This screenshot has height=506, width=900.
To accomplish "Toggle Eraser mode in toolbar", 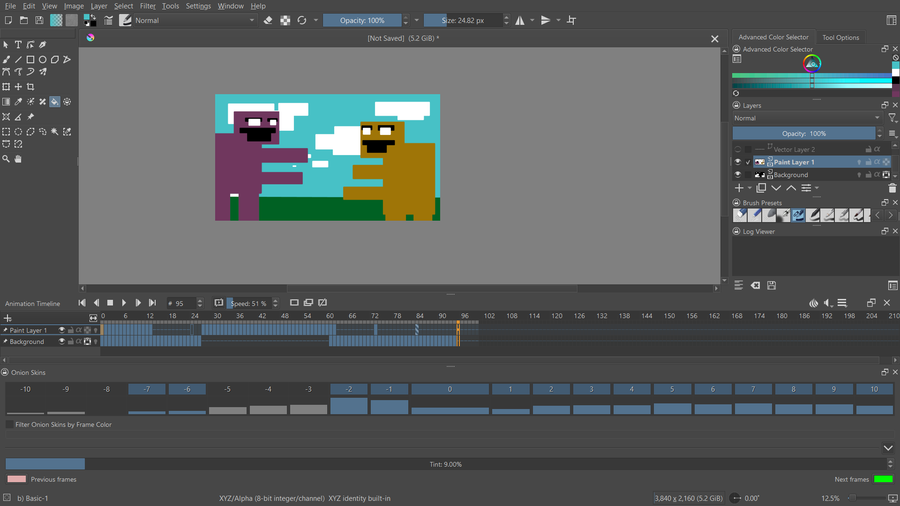I will click(268, 20).
